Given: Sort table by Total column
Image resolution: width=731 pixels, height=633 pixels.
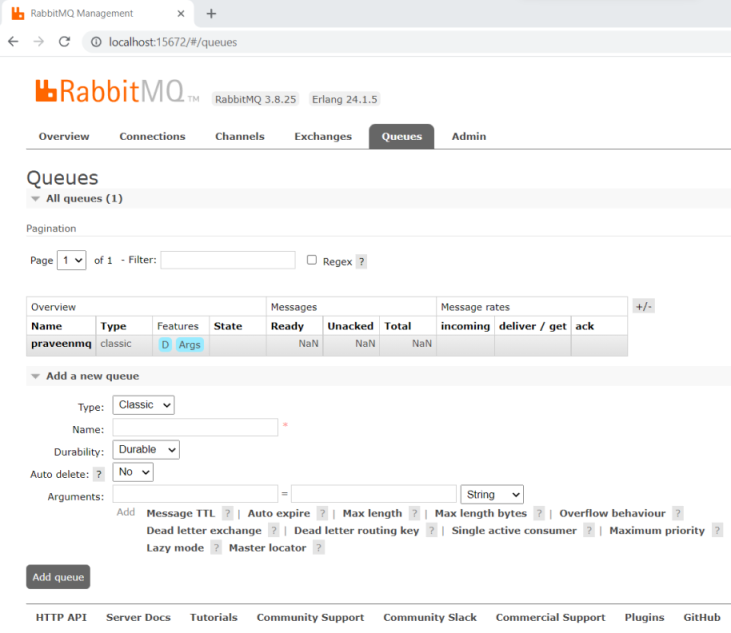Looking at the screenshot, I should [x=398, y=326].
